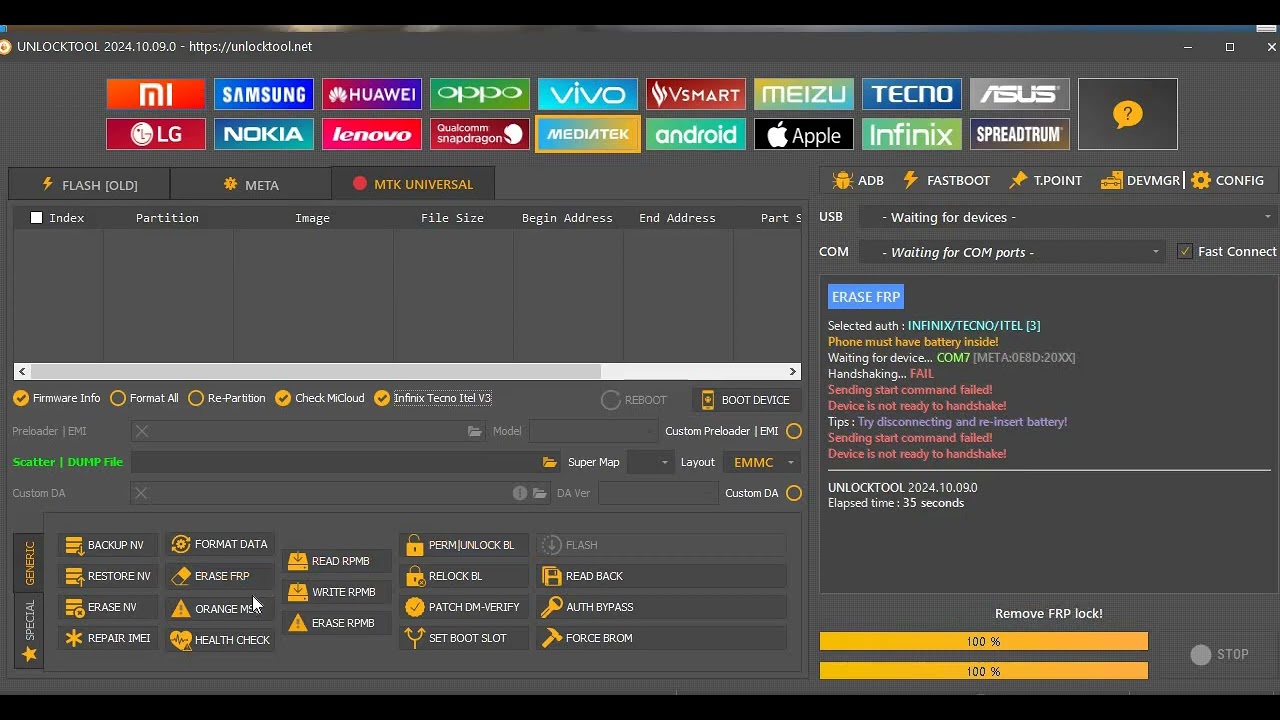Open the DEVMGR tab
Viewport: 1280px width, 720px height.
tap(1141, 180)
